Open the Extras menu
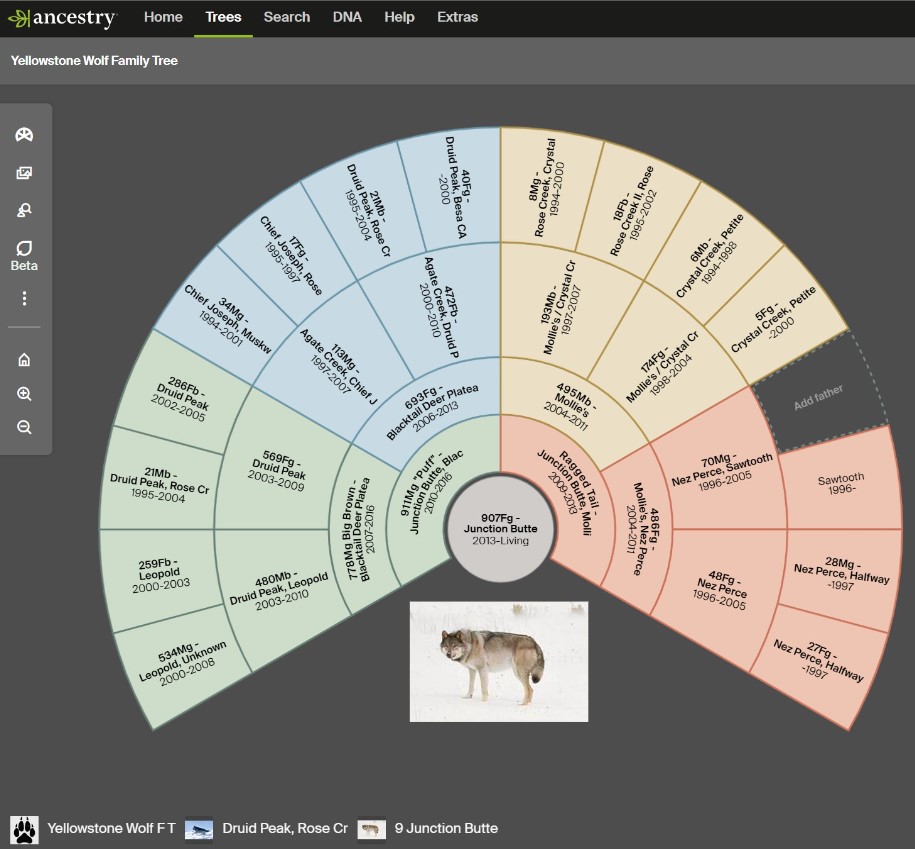Screen dimensions: 915x849 point(458,17)
